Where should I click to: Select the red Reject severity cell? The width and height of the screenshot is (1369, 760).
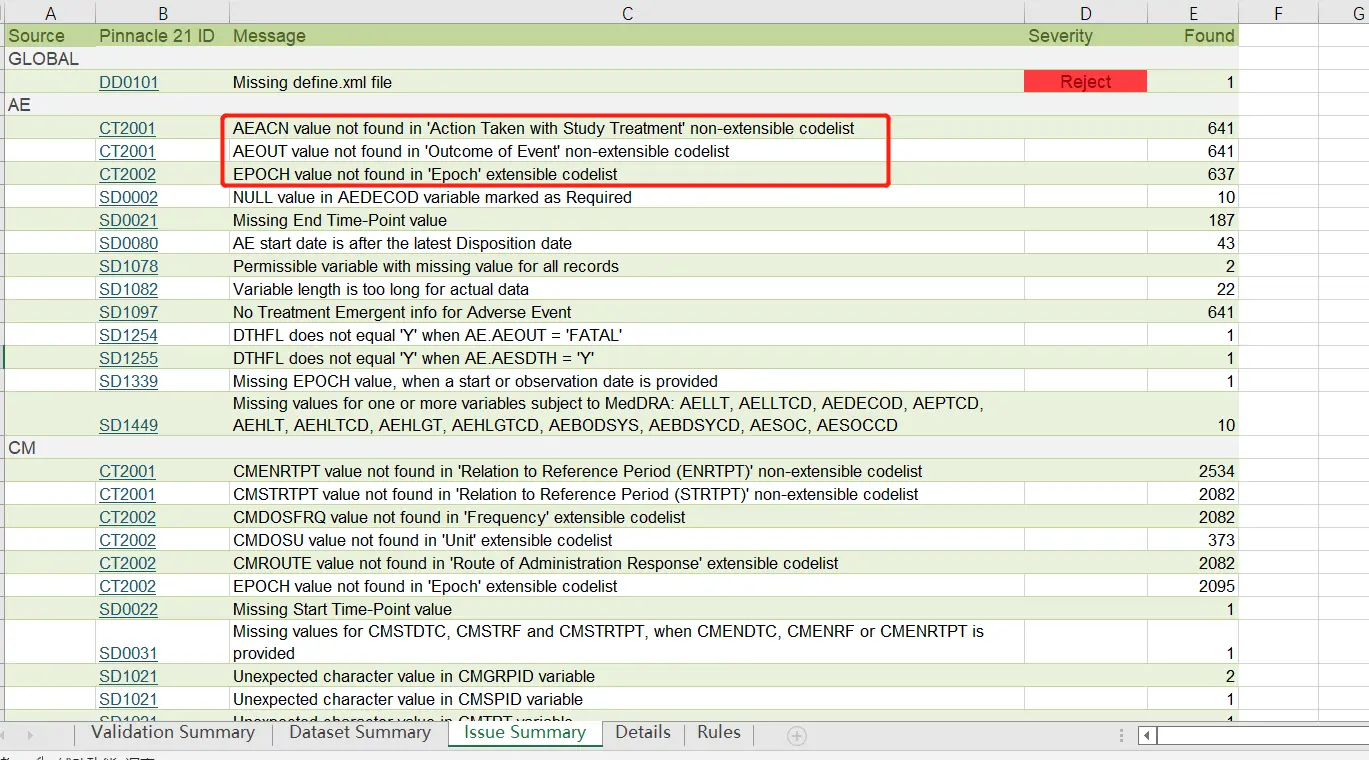(1085, 82)
